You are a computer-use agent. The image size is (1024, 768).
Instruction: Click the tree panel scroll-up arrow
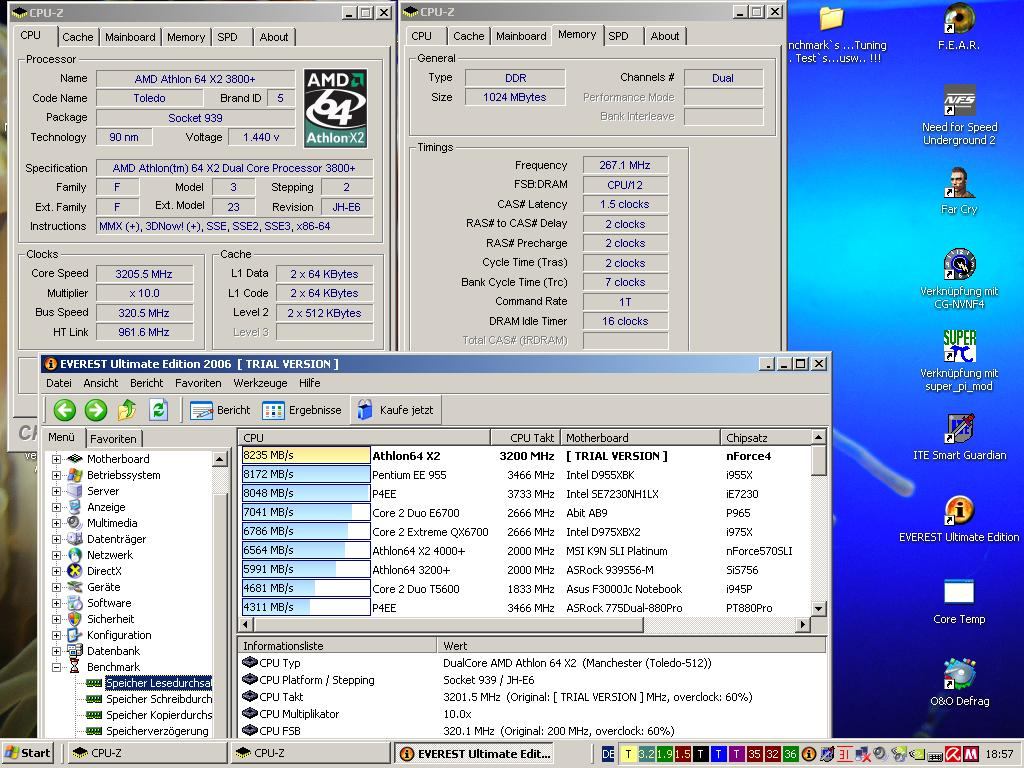tap(219, 459)
